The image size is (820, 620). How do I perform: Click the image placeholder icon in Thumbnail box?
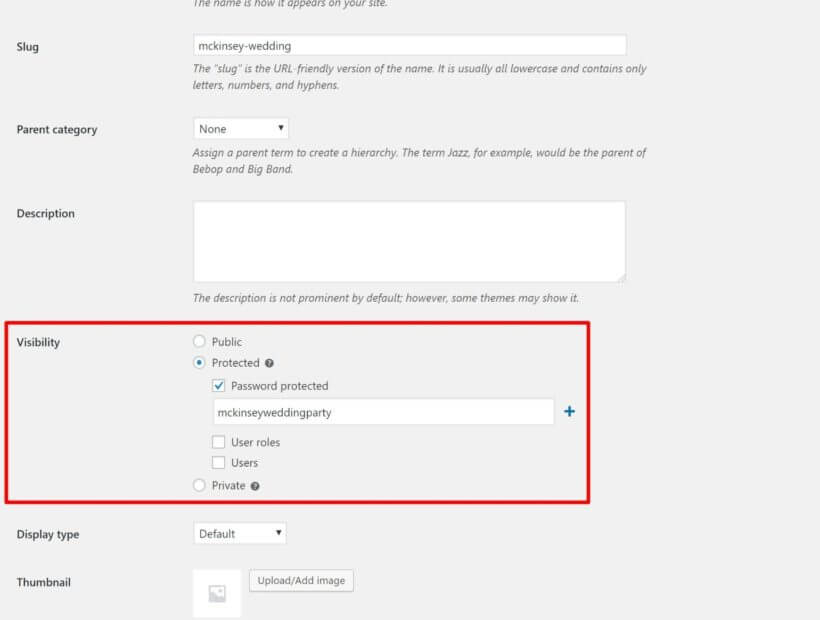[216, 593]
